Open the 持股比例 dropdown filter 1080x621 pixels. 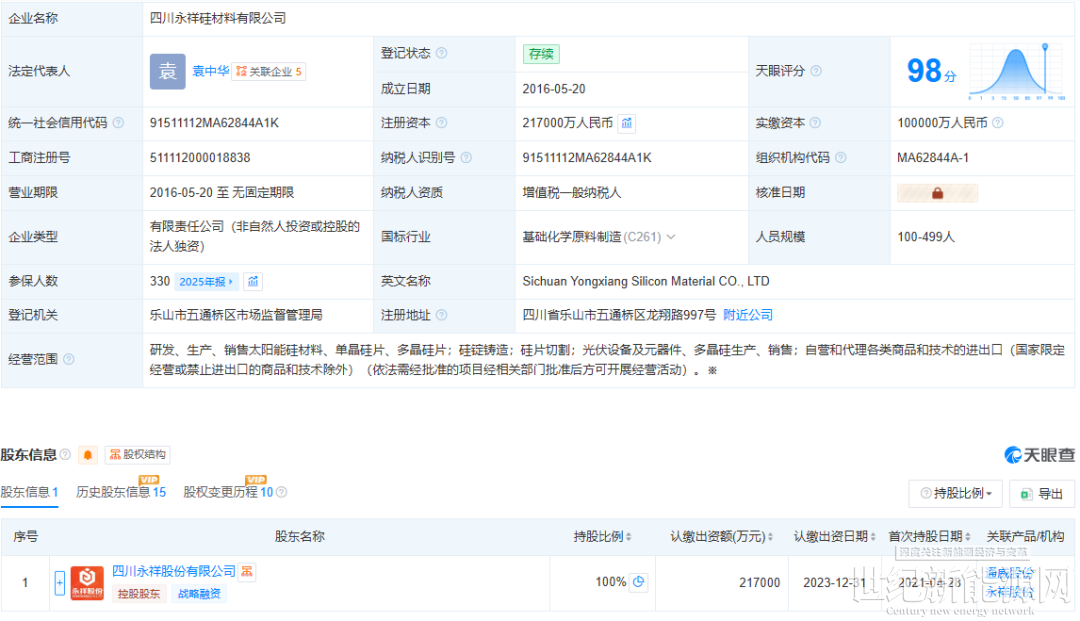[x=956, y=494]
